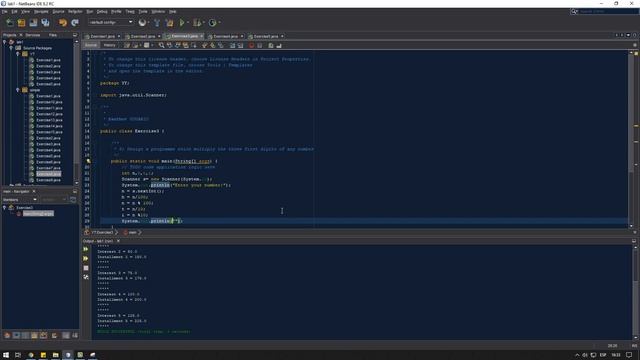The width and height of the screenshot is (640, 360).
Task: Click the Uncomment editor toolbar icon
Action: pyautogui.click(x=279, y=45)
